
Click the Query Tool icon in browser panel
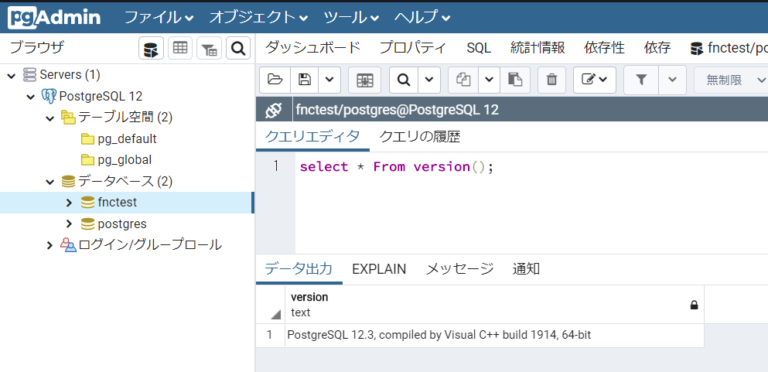click(150, 48)
